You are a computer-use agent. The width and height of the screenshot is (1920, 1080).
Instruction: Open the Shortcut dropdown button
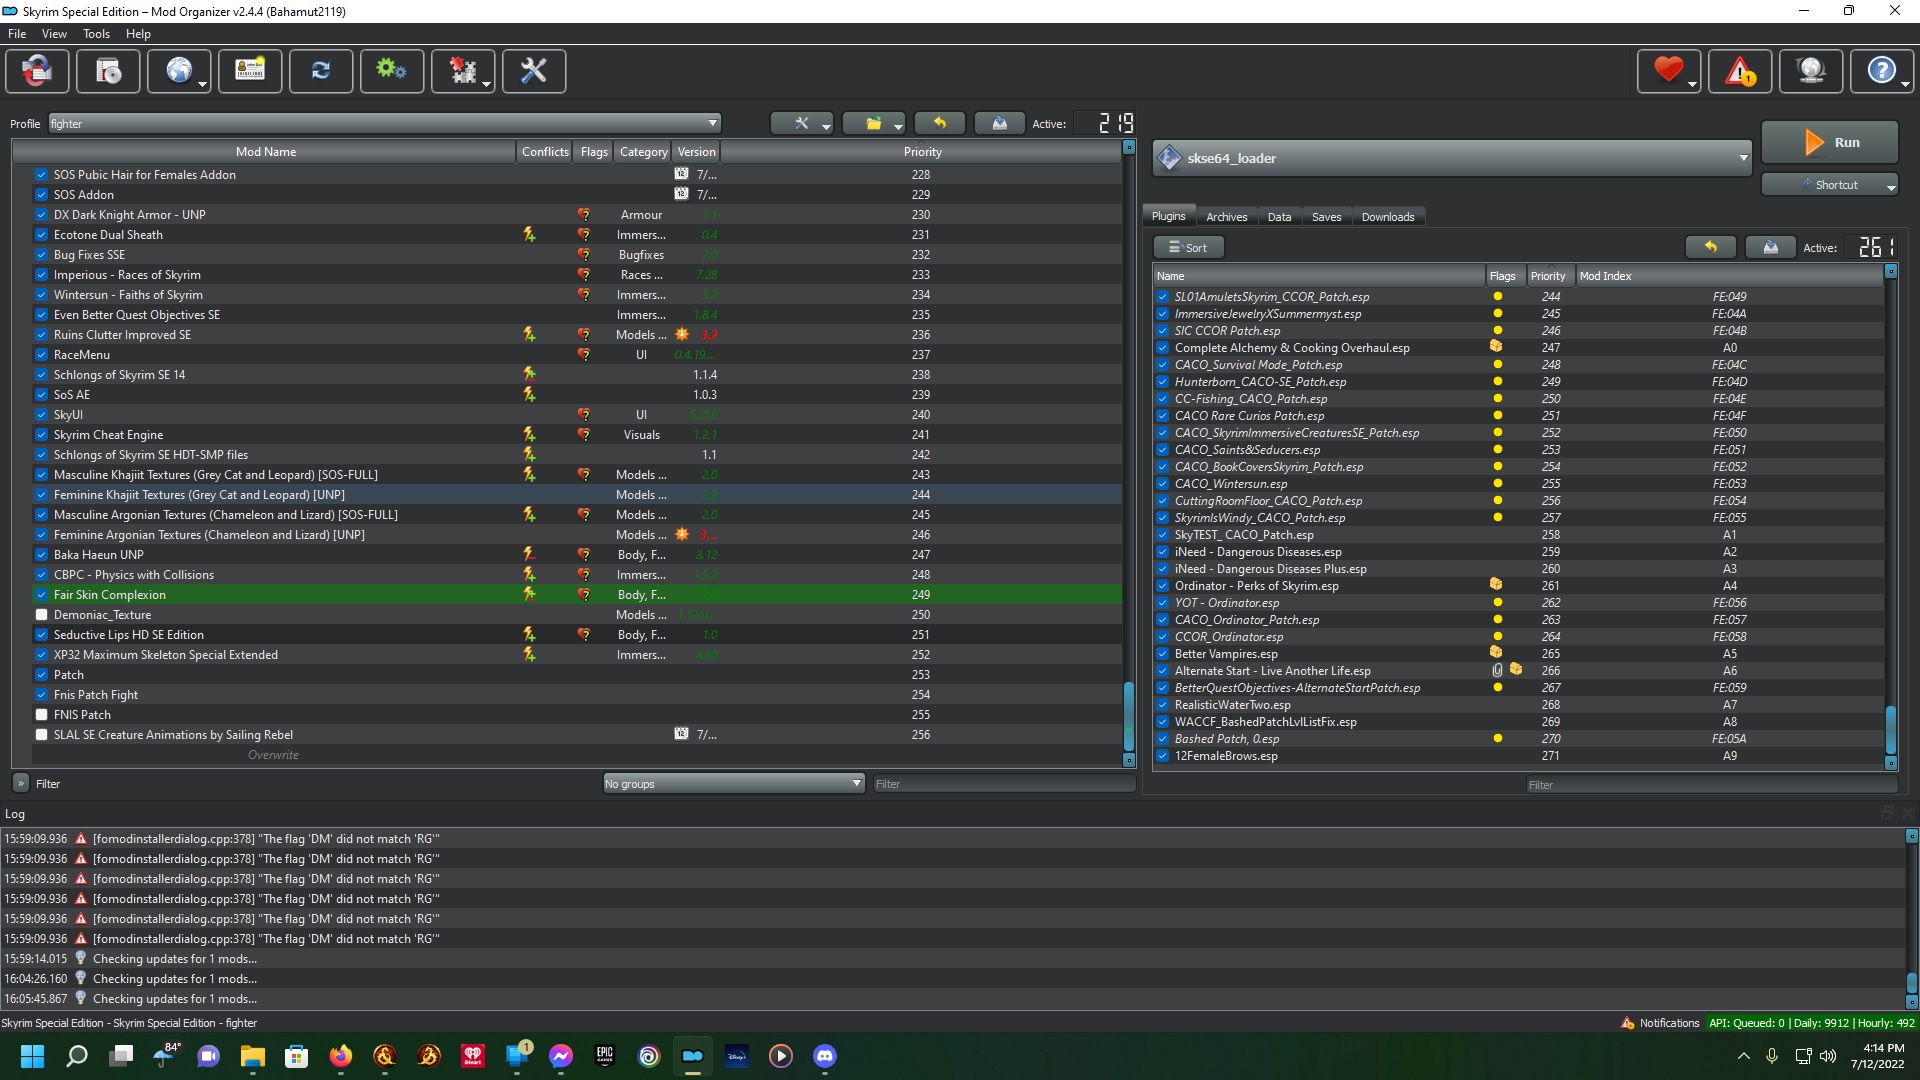(x=1830, y=185)
